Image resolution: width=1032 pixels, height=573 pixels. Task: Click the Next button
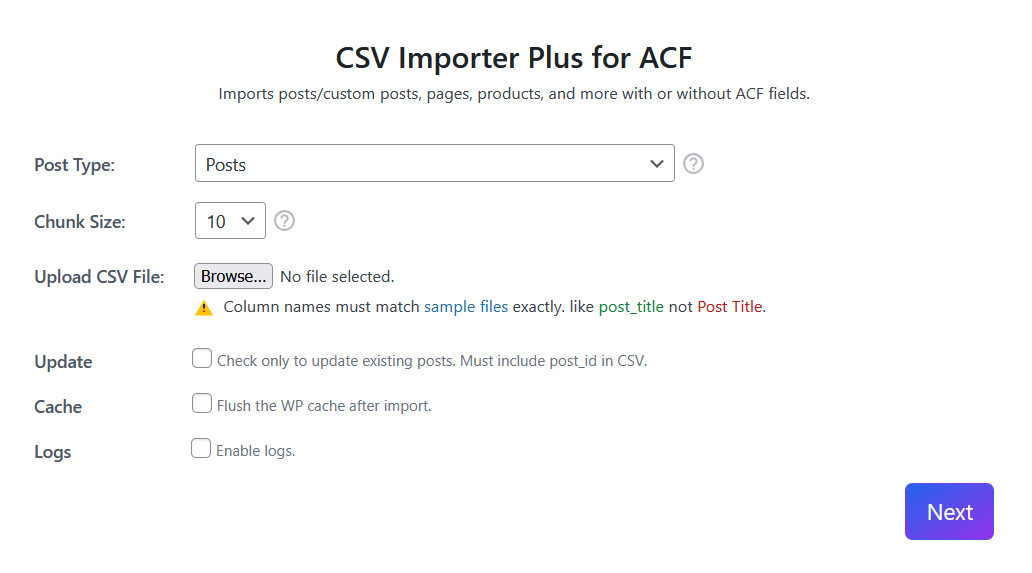pos(949,512)
